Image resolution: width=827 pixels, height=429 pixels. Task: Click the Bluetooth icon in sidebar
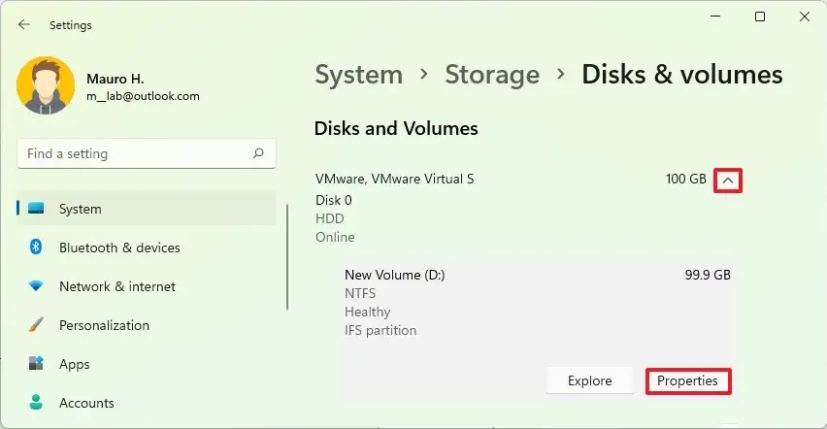coord(37,247)
